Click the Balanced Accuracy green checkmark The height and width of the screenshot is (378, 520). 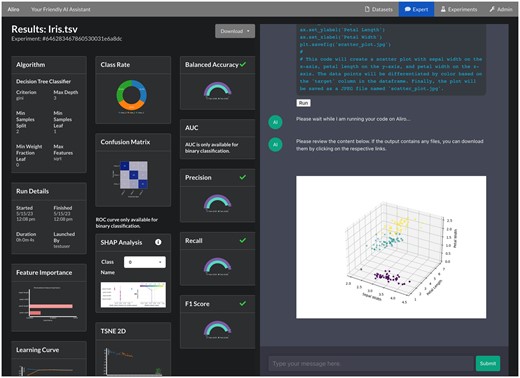pos(243,64)
